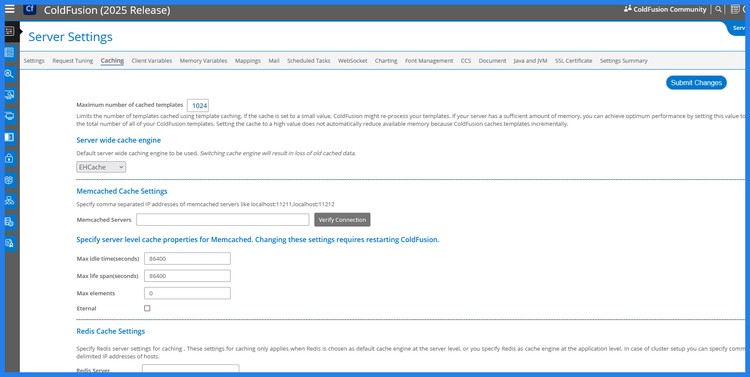Click the Max life span field

click(x=188, y=276)
